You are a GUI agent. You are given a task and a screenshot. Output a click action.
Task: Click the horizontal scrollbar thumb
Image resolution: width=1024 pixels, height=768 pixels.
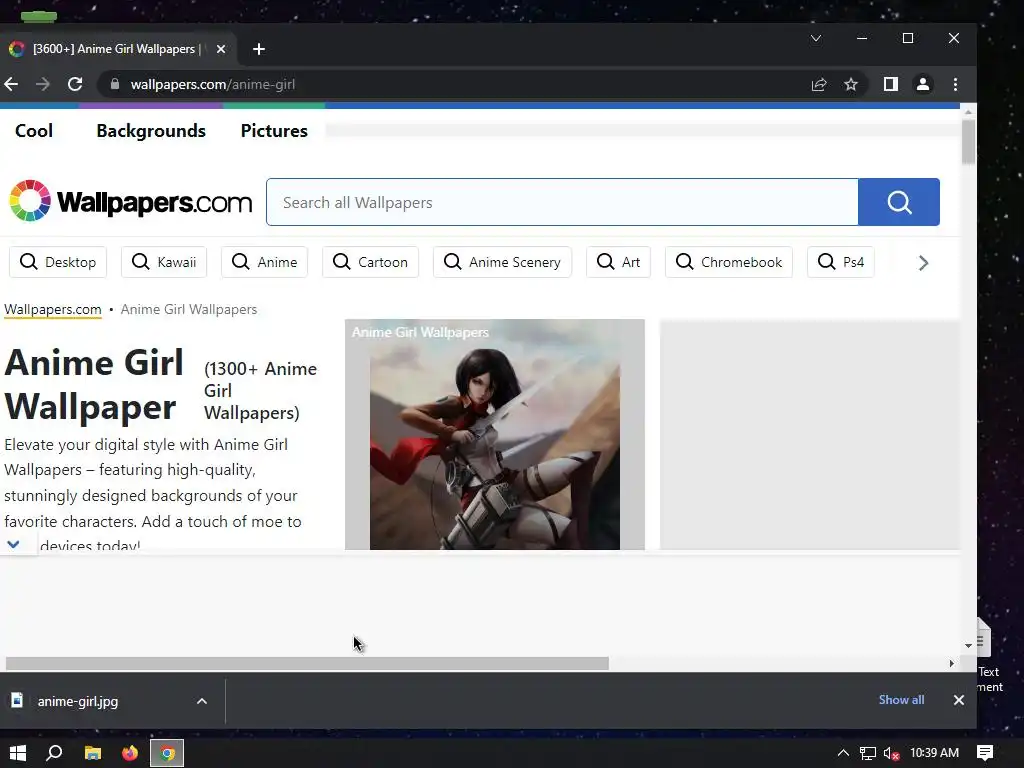pos(307,664)
